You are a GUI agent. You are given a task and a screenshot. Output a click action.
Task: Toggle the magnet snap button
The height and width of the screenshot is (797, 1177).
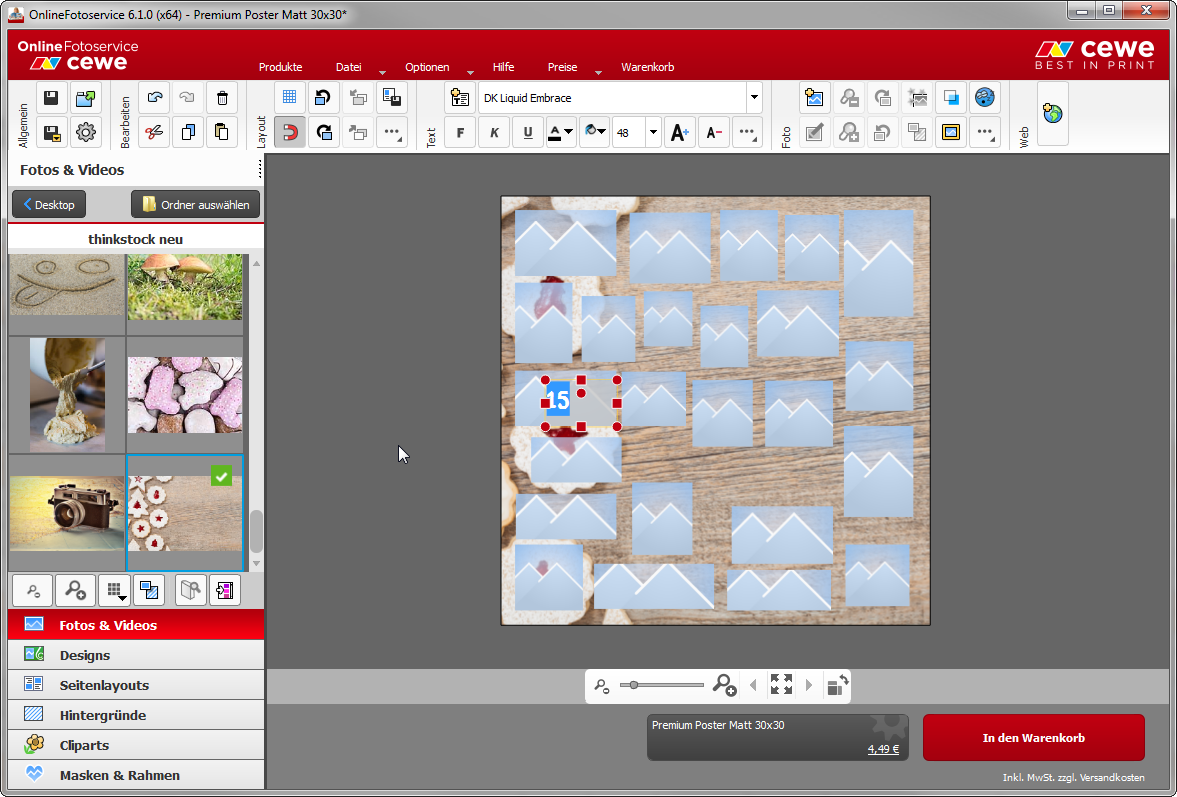click(289, 132)
